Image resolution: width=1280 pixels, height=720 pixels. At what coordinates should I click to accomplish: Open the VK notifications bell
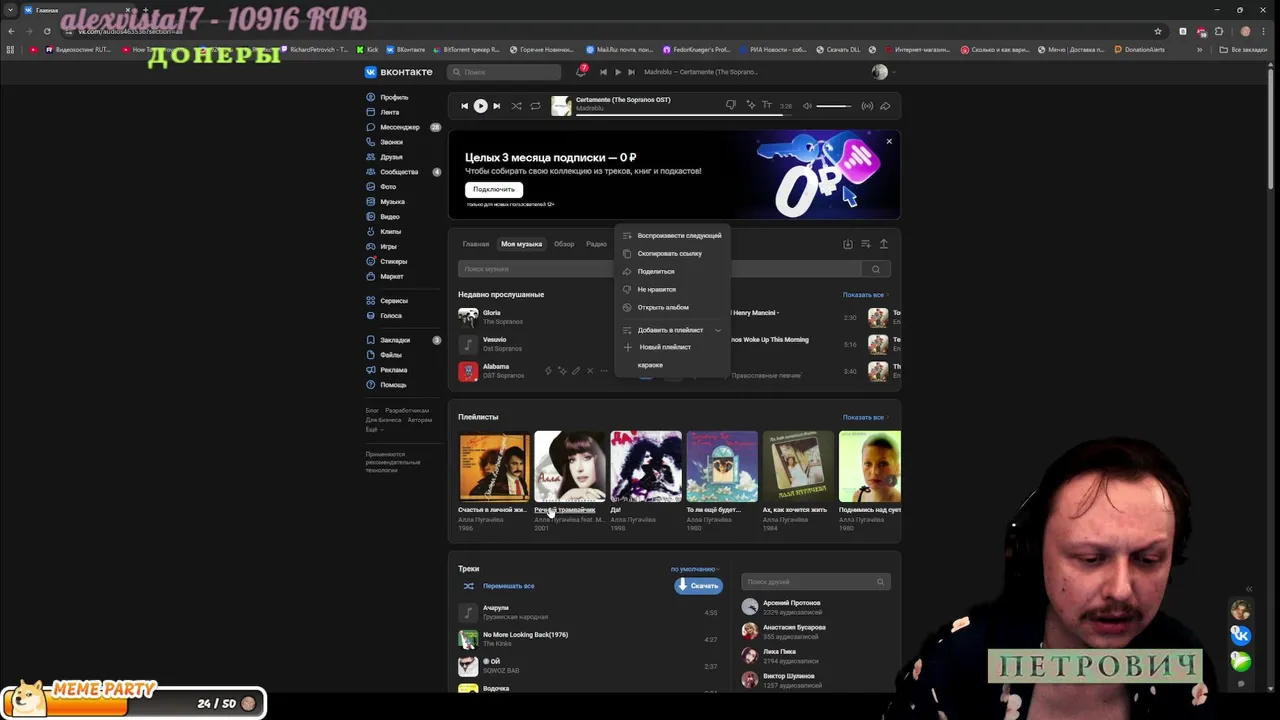pyautogui.click(x=581, y=71)
